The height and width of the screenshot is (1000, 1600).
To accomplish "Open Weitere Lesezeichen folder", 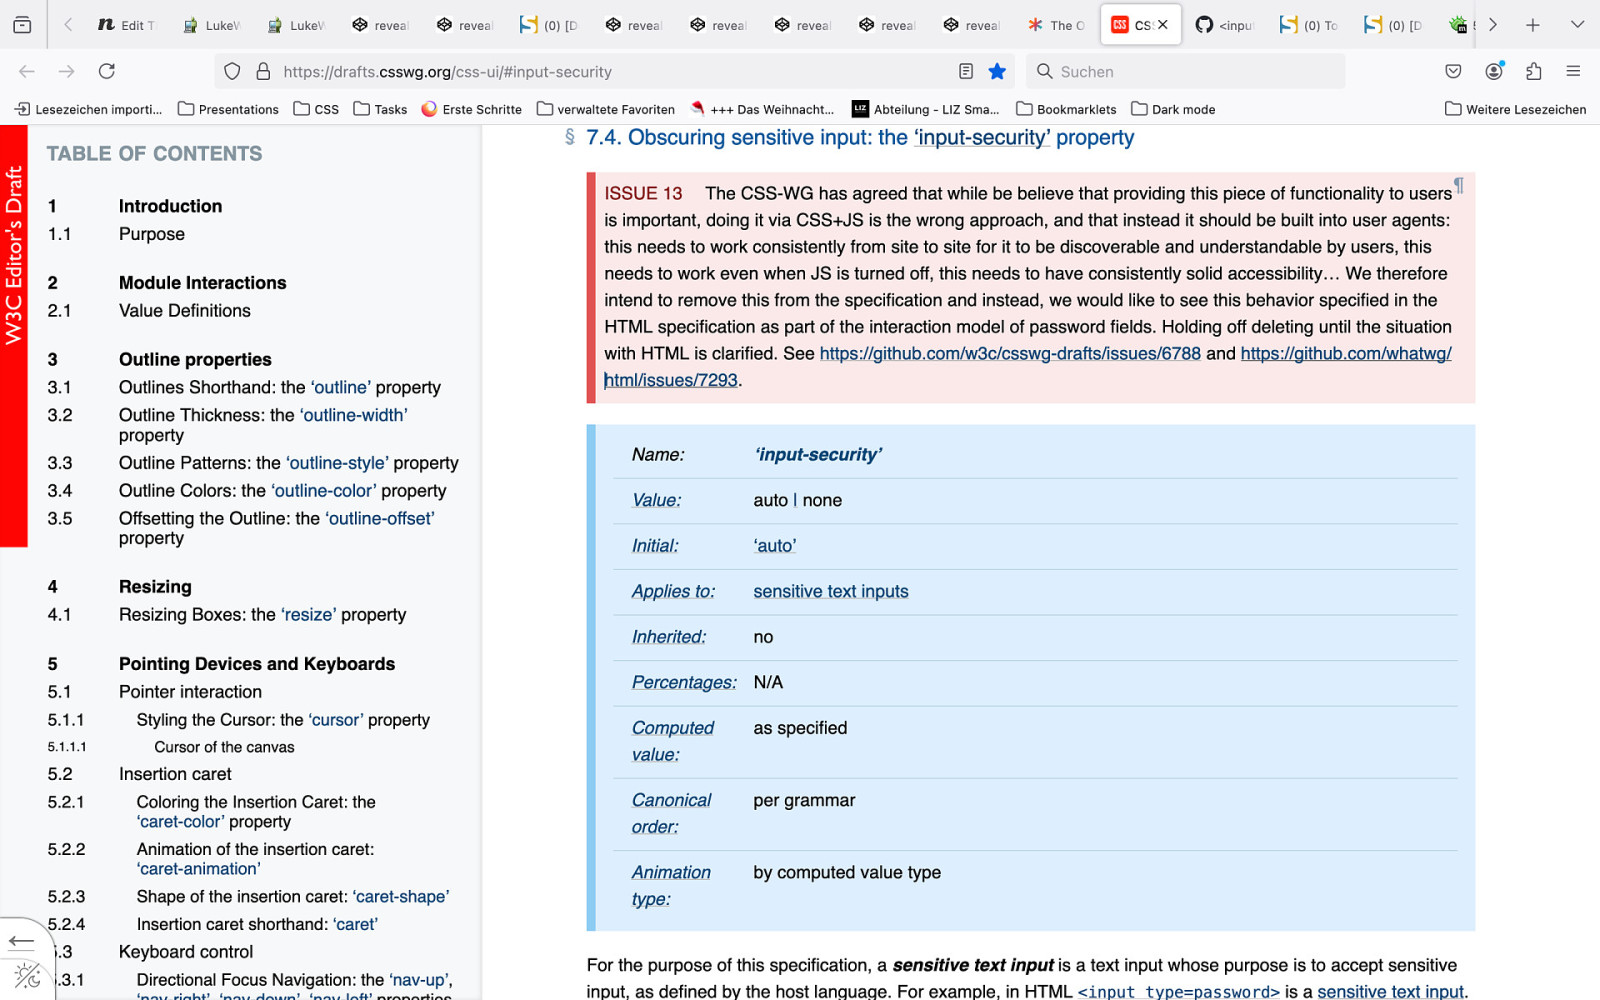I will 1515,109.
